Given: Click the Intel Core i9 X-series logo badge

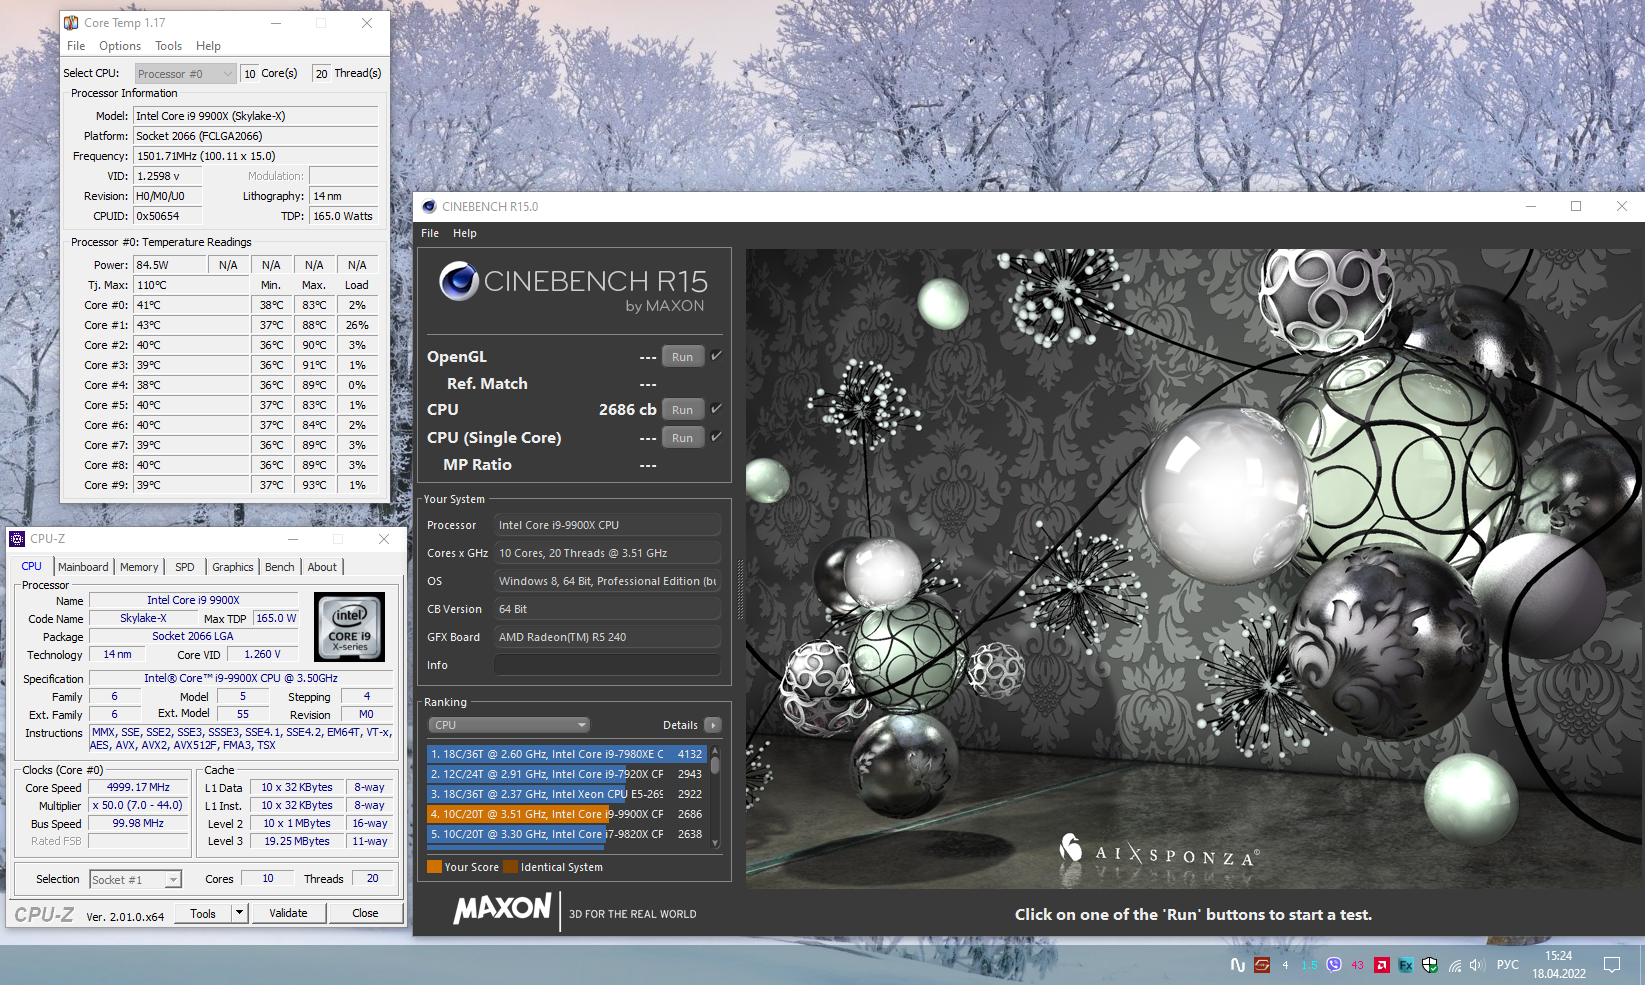Looking at the screenshot, I should point(349,627).
